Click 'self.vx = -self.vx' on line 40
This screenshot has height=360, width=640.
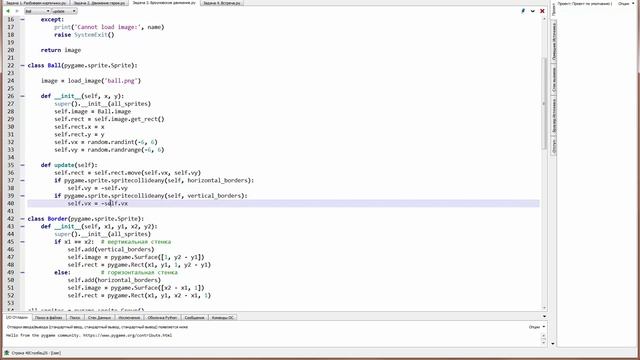click(x=98, y=203)
